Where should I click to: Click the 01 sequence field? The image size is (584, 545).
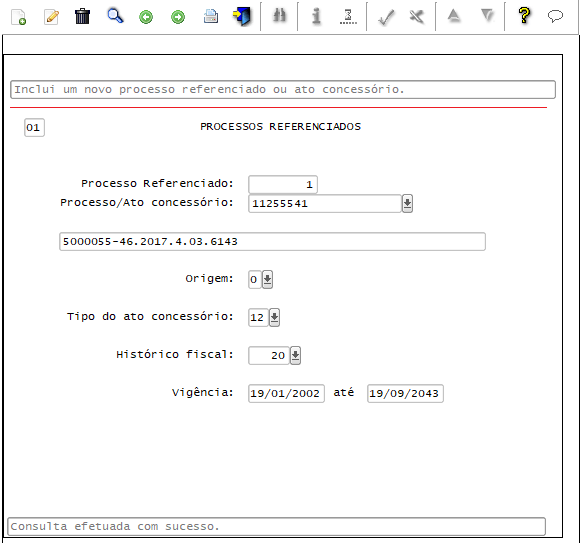[x=34, y=128]
